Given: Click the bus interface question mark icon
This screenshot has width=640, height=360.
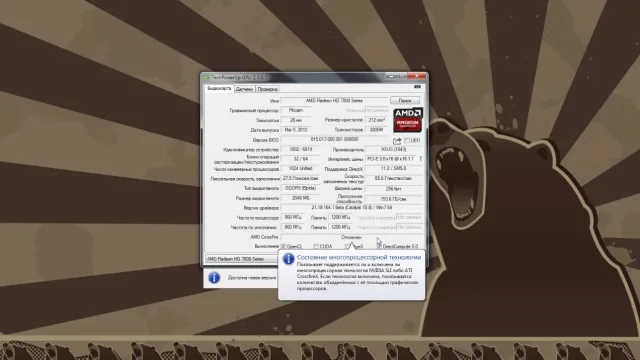Looking at the screenshot, I should (420, 159).
